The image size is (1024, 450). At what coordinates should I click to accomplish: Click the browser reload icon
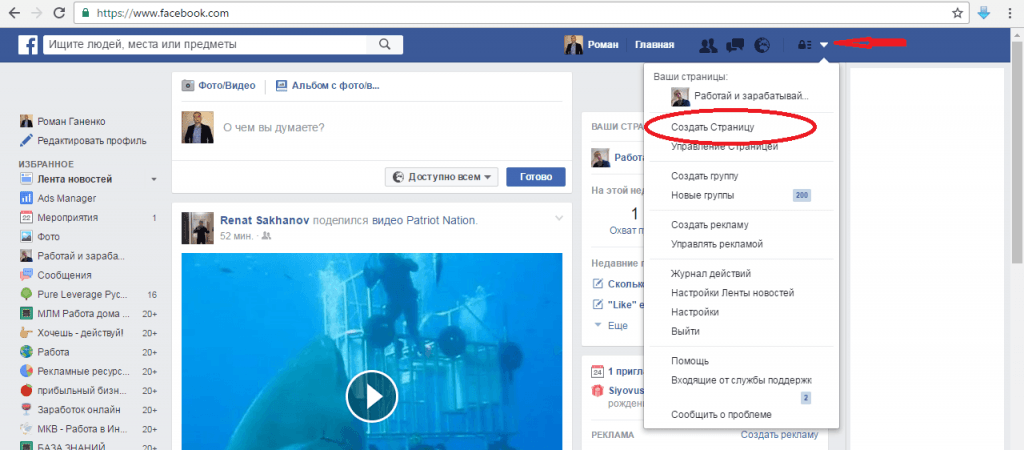pos(58,12)
